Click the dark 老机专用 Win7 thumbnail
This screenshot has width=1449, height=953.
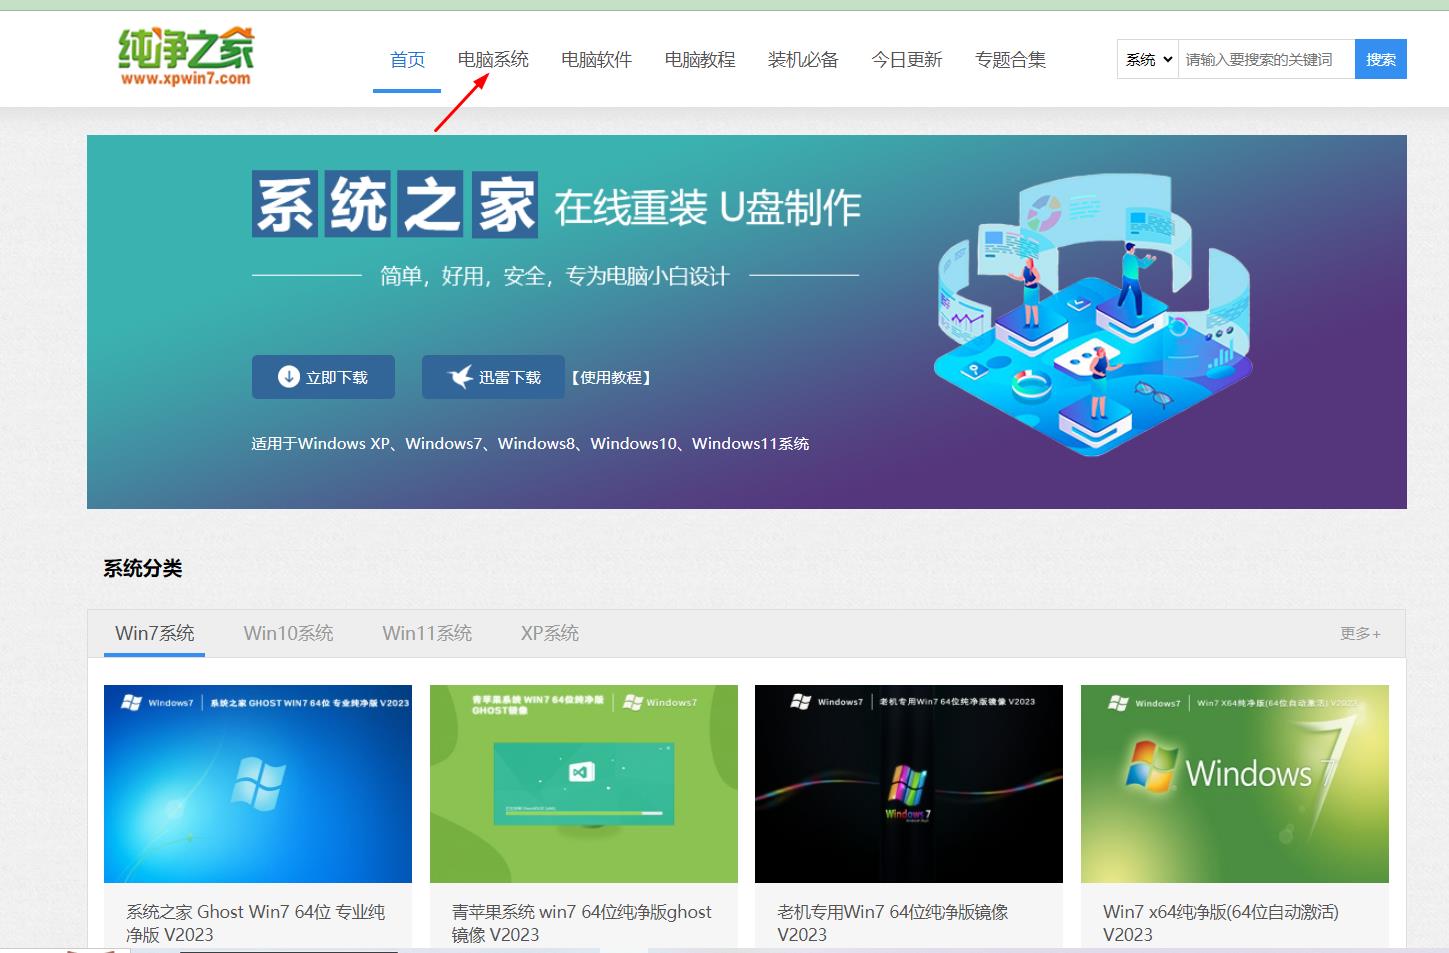[x=908, y=783]
